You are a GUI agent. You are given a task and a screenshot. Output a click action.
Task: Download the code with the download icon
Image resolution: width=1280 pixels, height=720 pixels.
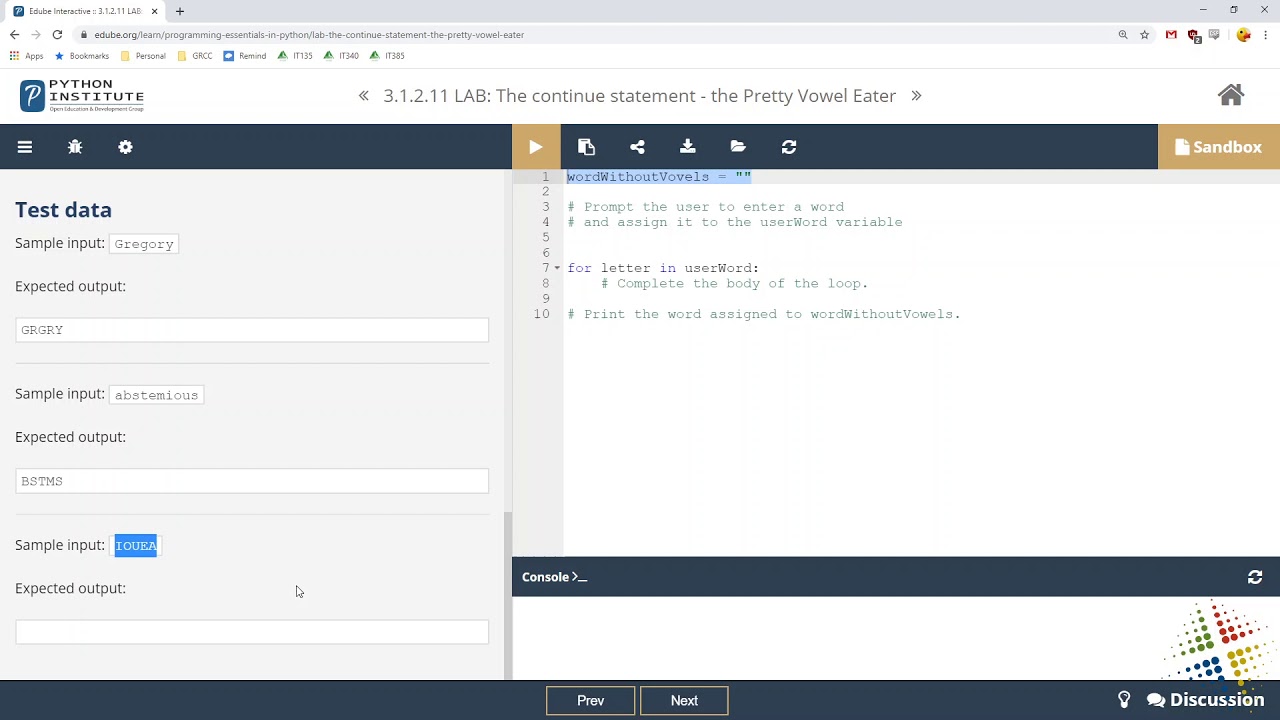[688, 147]
